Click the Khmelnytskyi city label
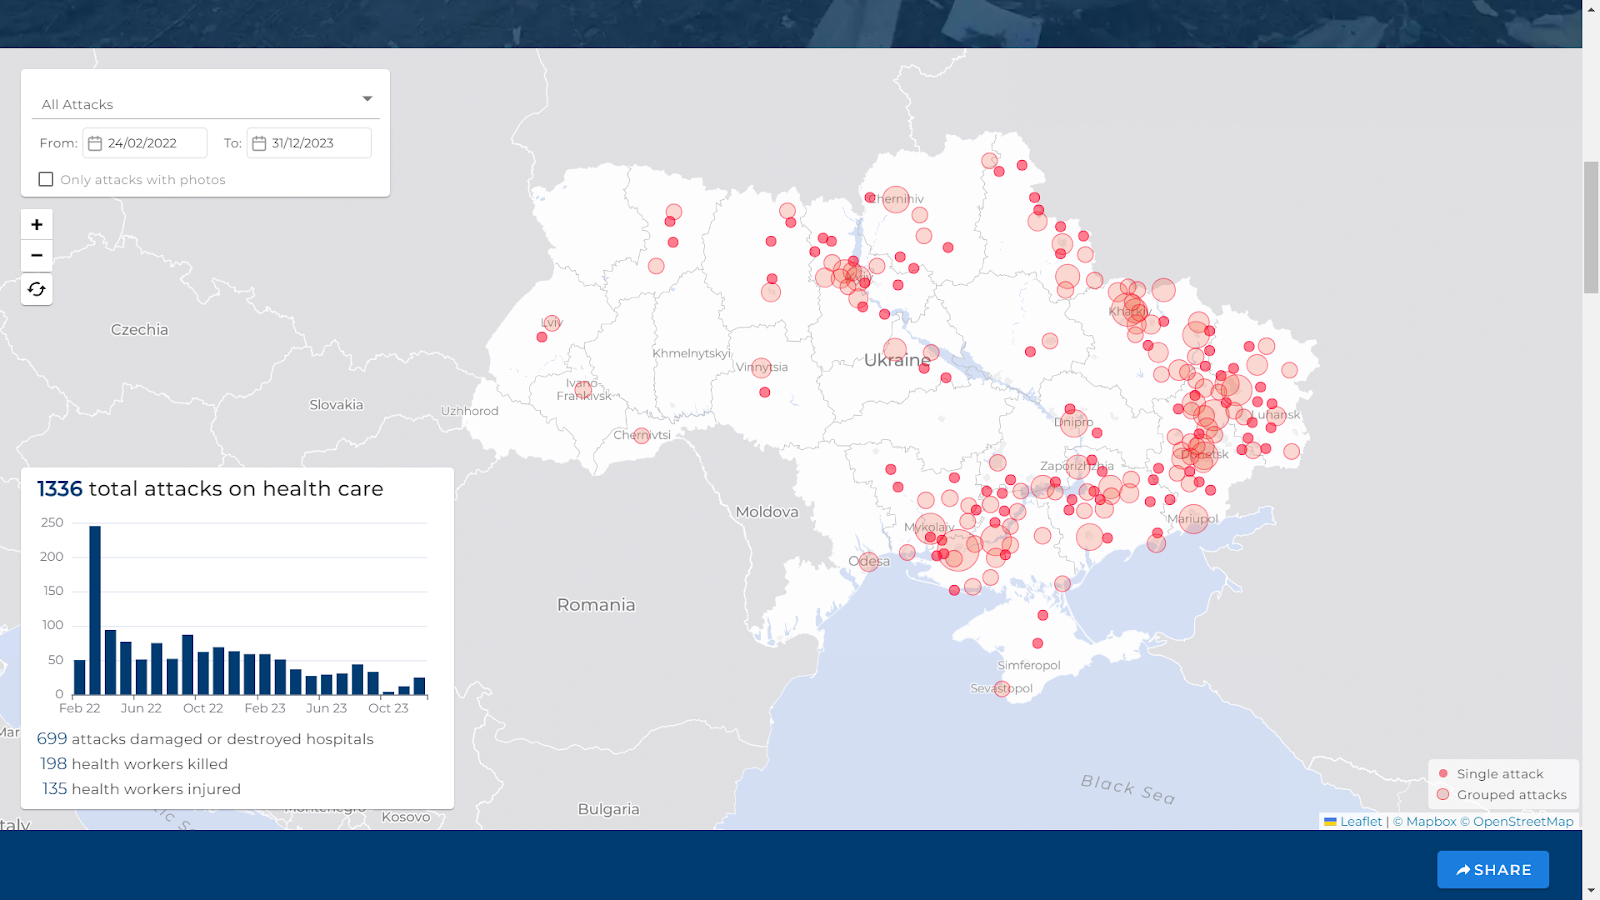 [692, 354]
